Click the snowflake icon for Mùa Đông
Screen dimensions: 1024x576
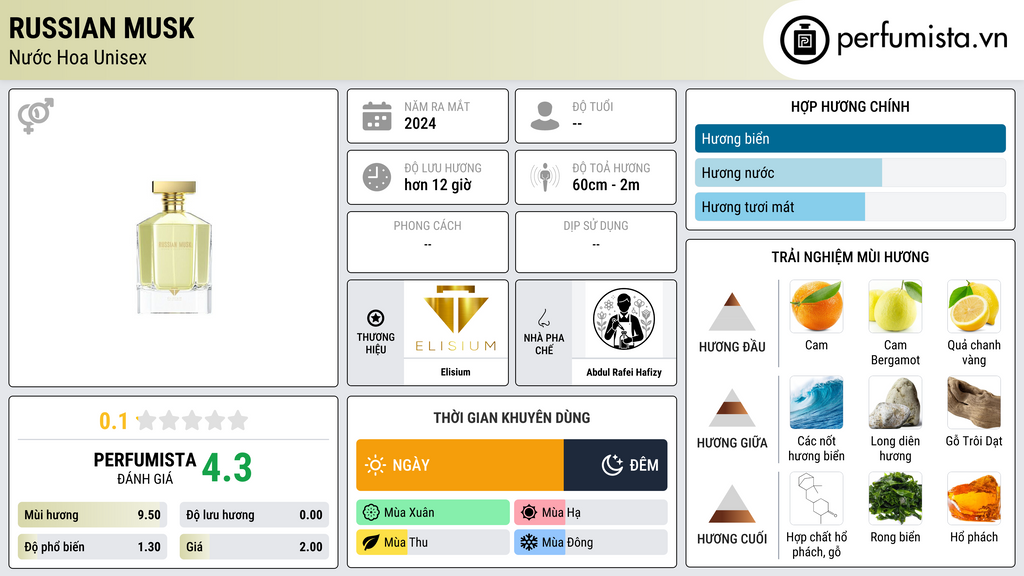[529, 543]
